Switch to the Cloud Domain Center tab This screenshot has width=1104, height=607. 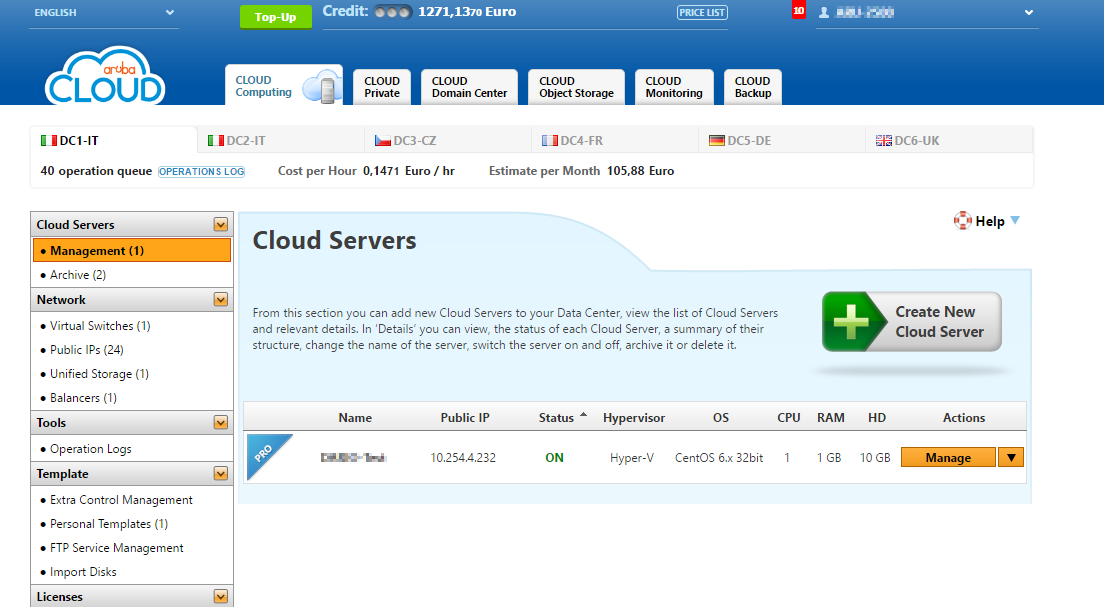click(470, 87)
